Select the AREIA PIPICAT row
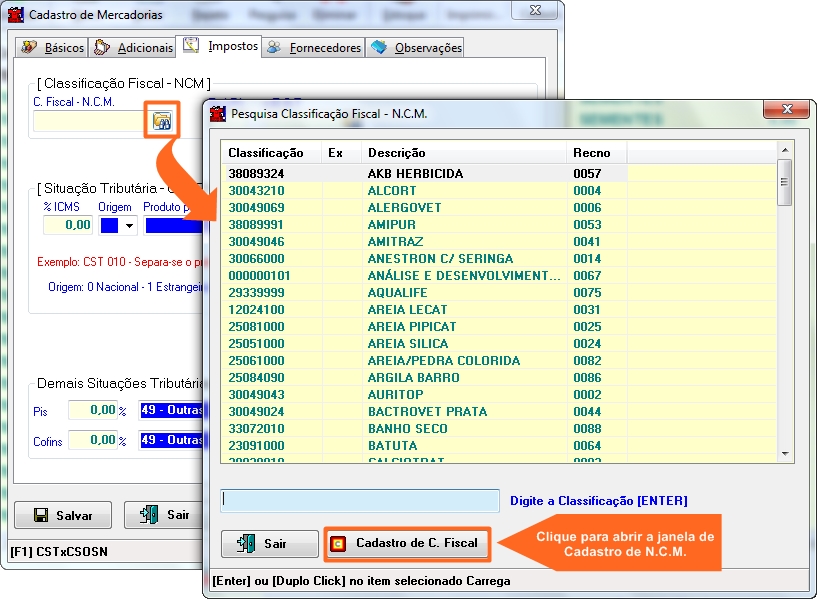The height and width of the screenshot is (599, 817). [x=499, y=327]
